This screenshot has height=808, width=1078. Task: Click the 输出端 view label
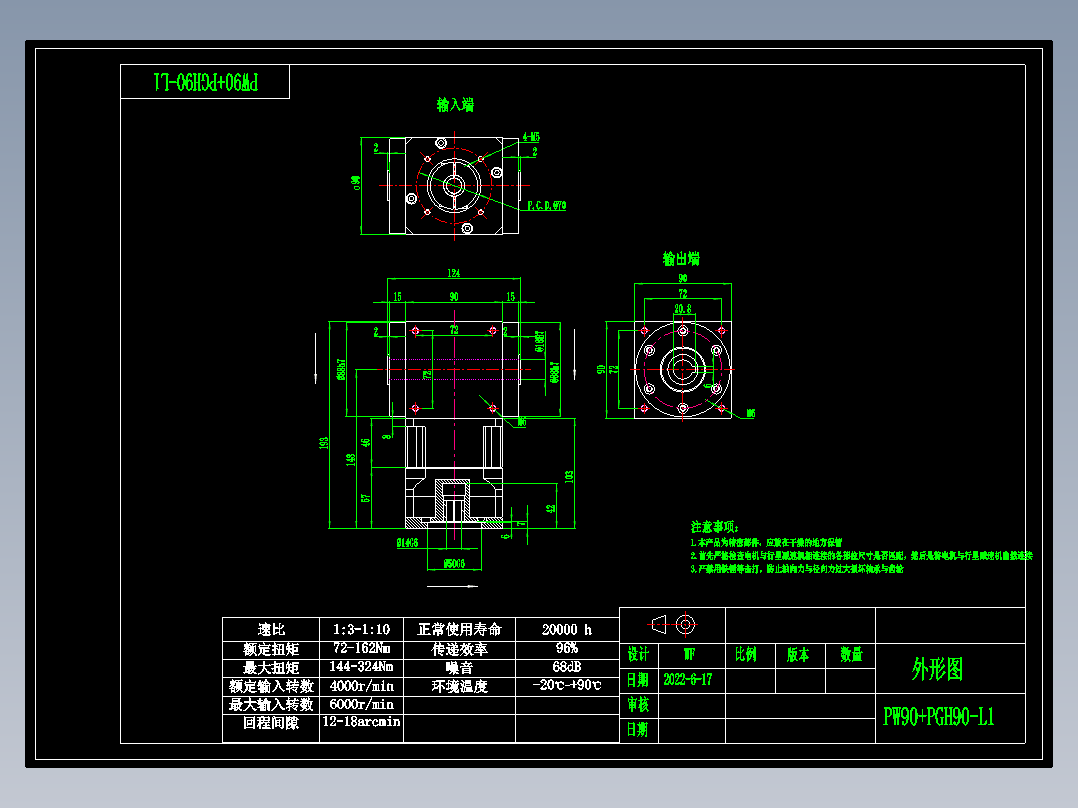click(x=682, y=258)
